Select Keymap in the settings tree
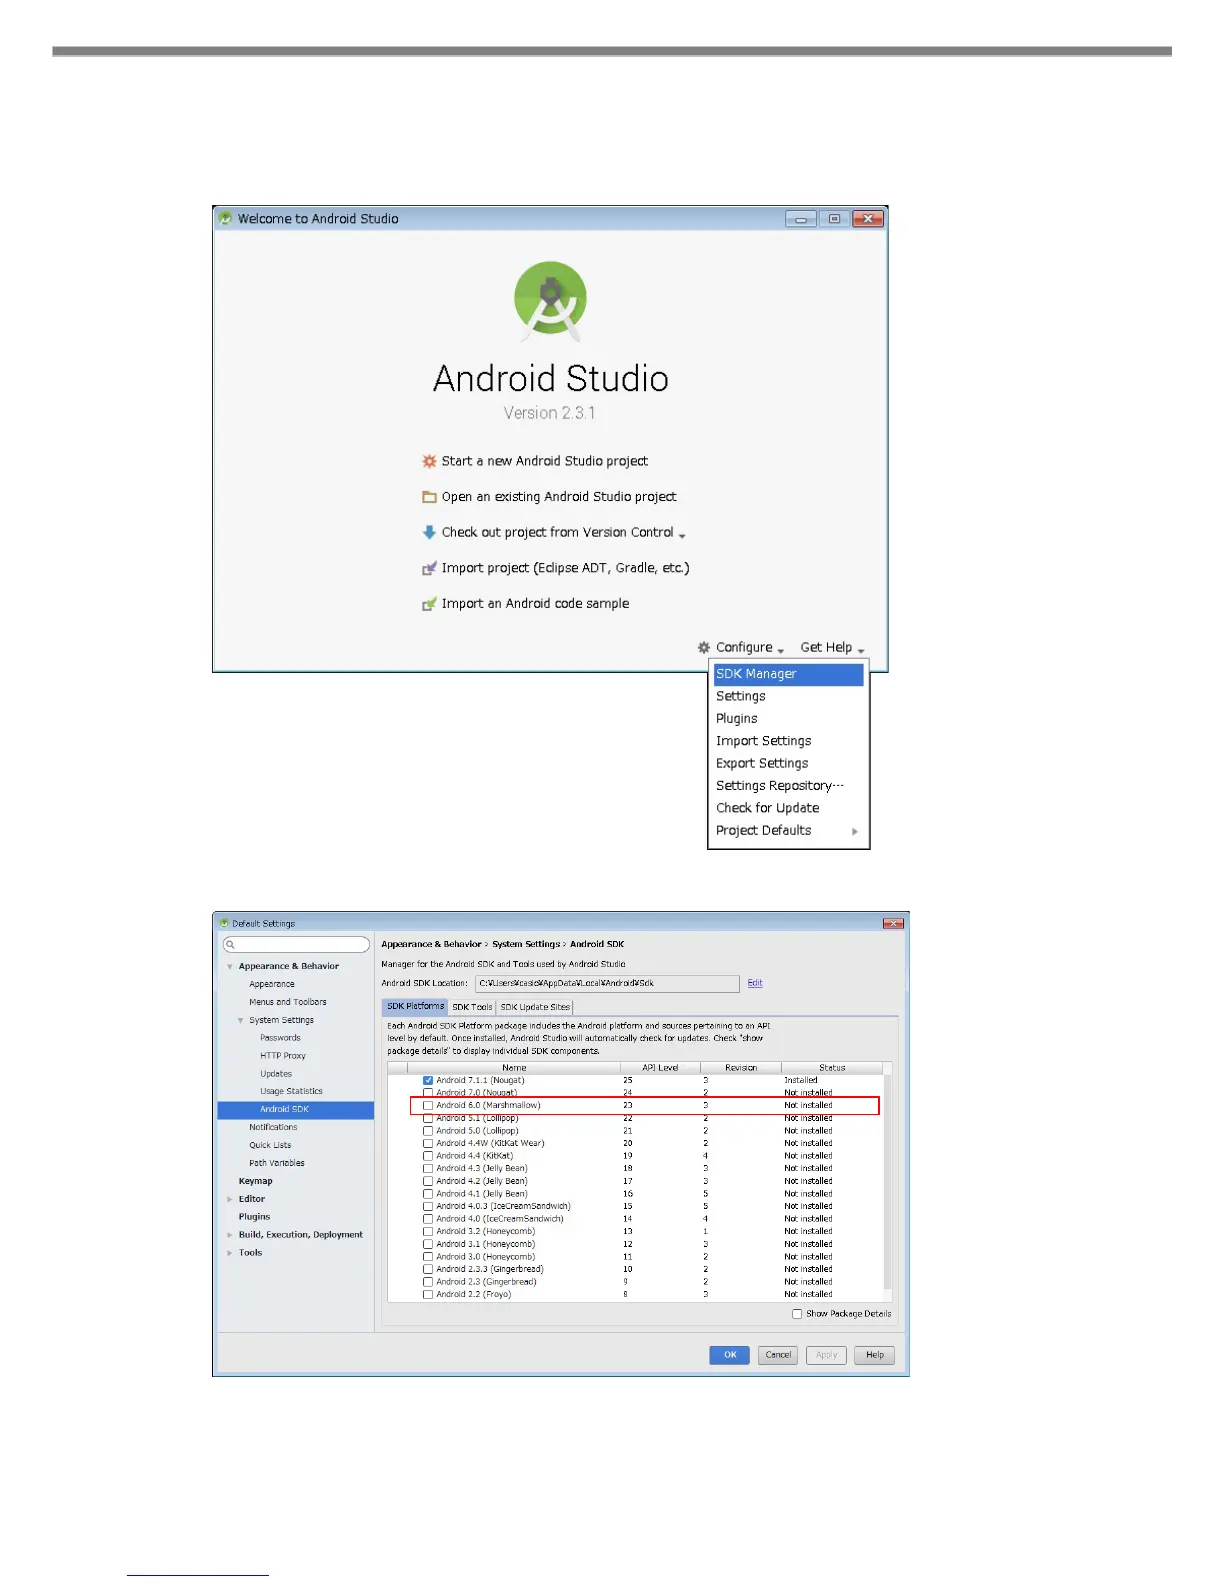Viewport: 1224px width, 1584px height. click(x=255, y=1181)
